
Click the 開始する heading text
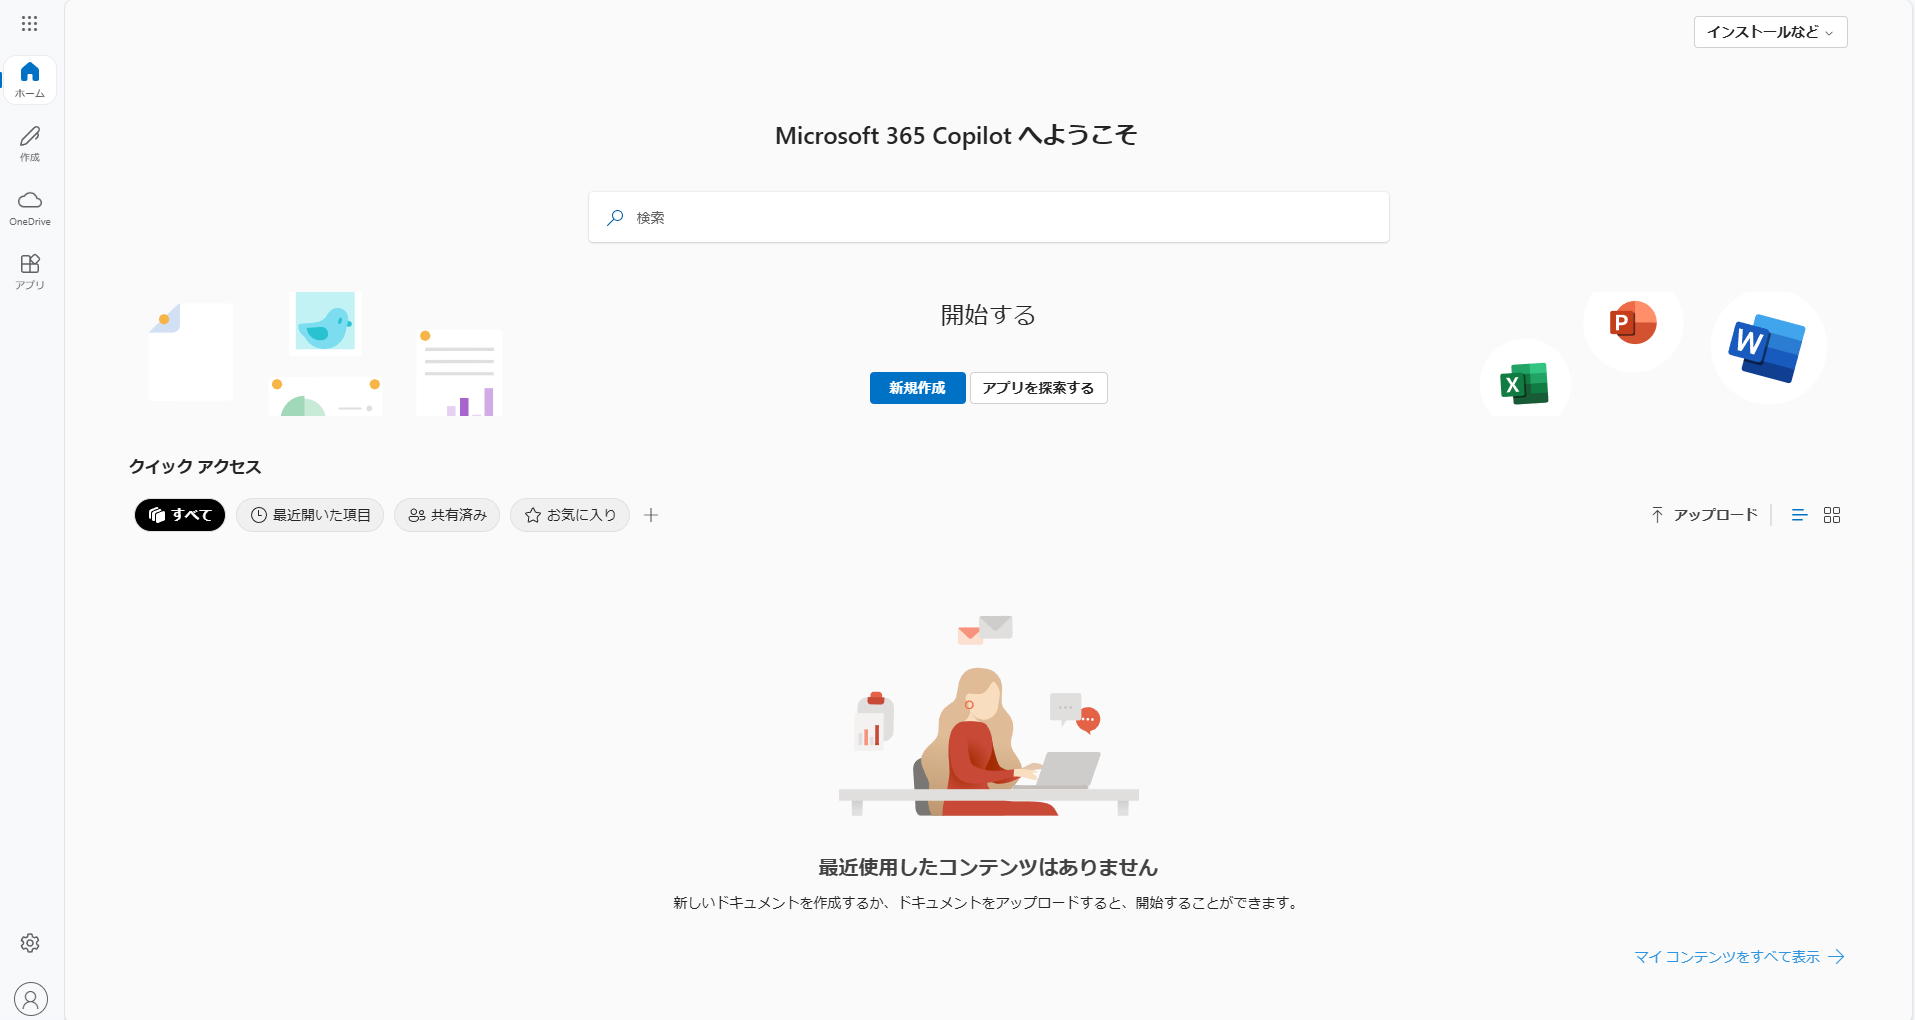coord(988,315)
